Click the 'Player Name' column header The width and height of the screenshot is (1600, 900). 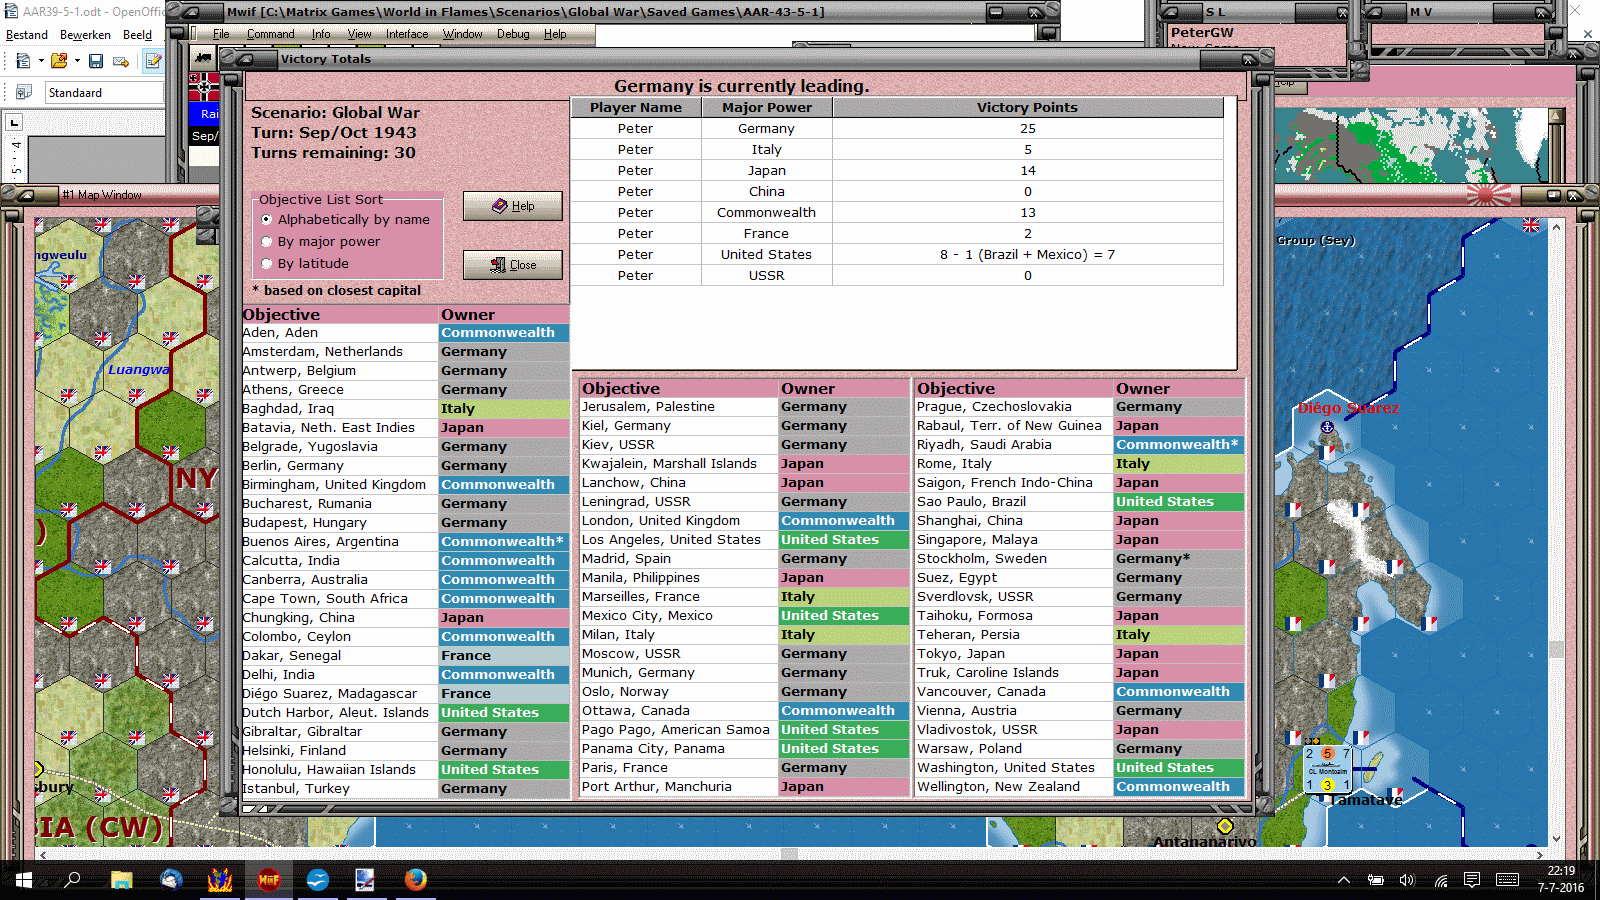coord(636,108)
